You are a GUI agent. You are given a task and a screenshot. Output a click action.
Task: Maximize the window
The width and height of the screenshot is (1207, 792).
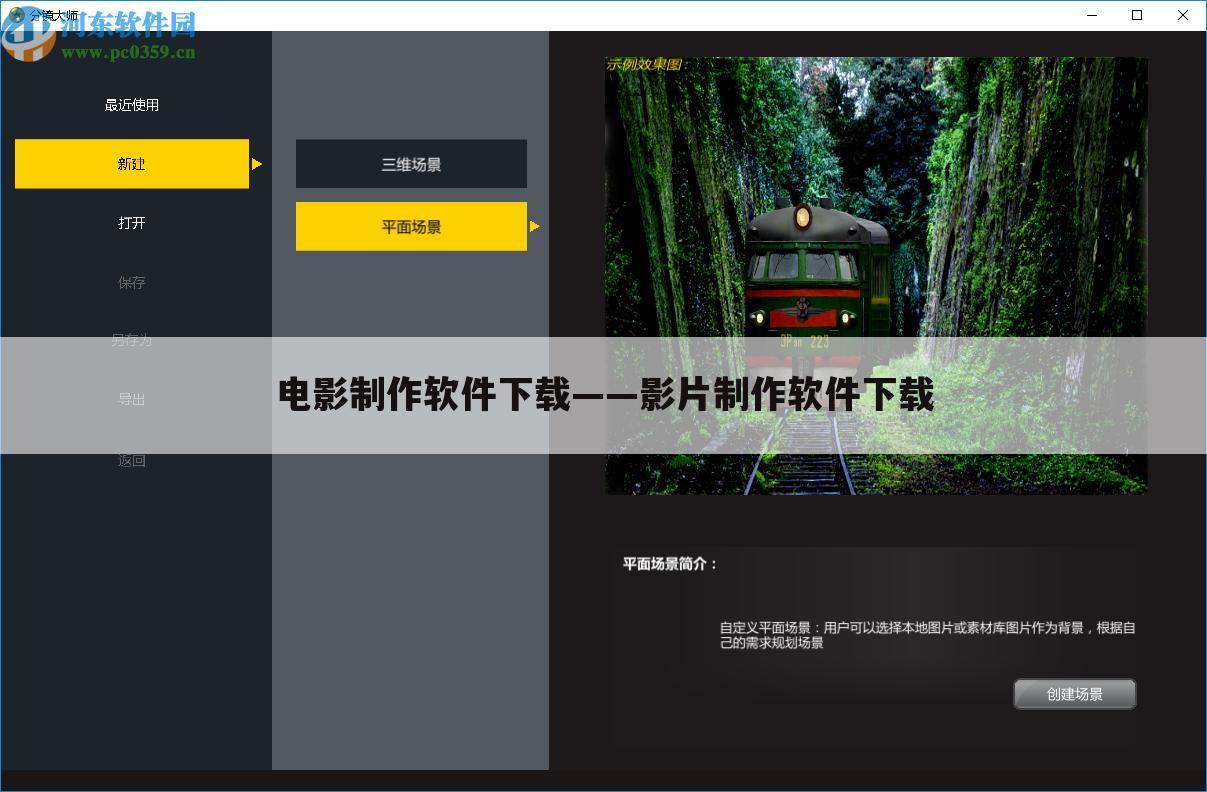point(1137,15)
